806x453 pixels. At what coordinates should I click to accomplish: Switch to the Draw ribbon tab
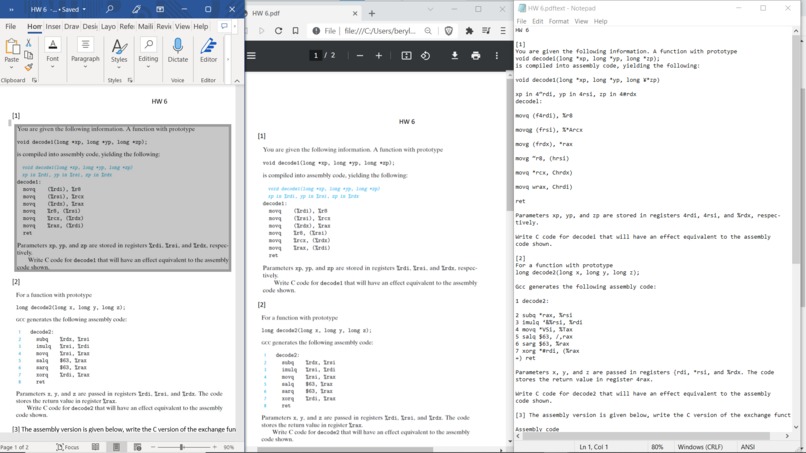tap(71, 26)
